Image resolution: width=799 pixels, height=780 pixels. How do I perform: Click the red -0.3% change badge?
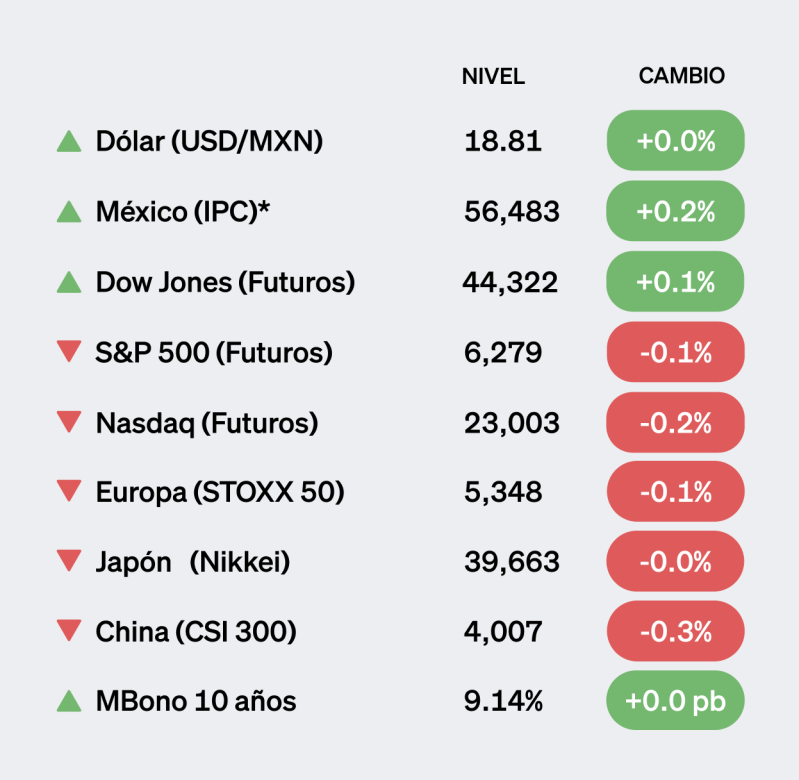pos(676,631)
